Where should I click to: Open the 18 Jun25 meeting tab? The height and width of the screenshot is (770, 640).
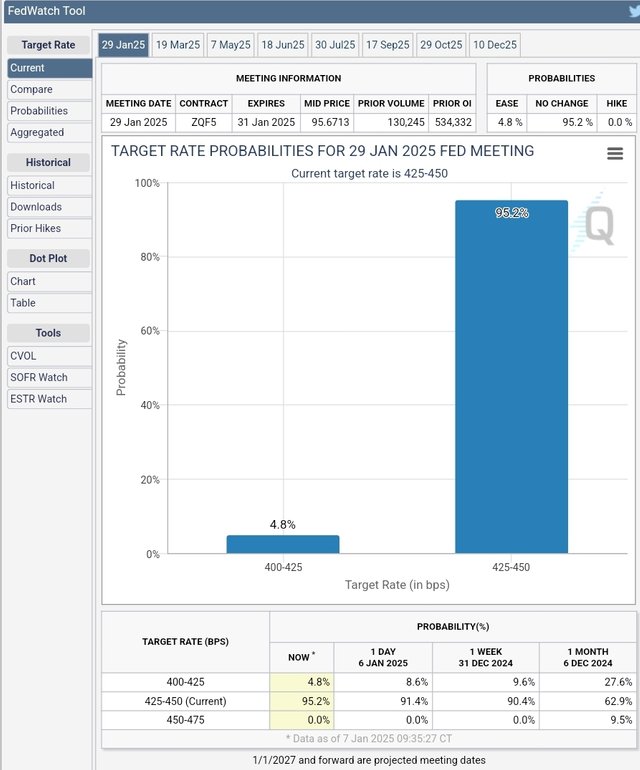[282, 45]
